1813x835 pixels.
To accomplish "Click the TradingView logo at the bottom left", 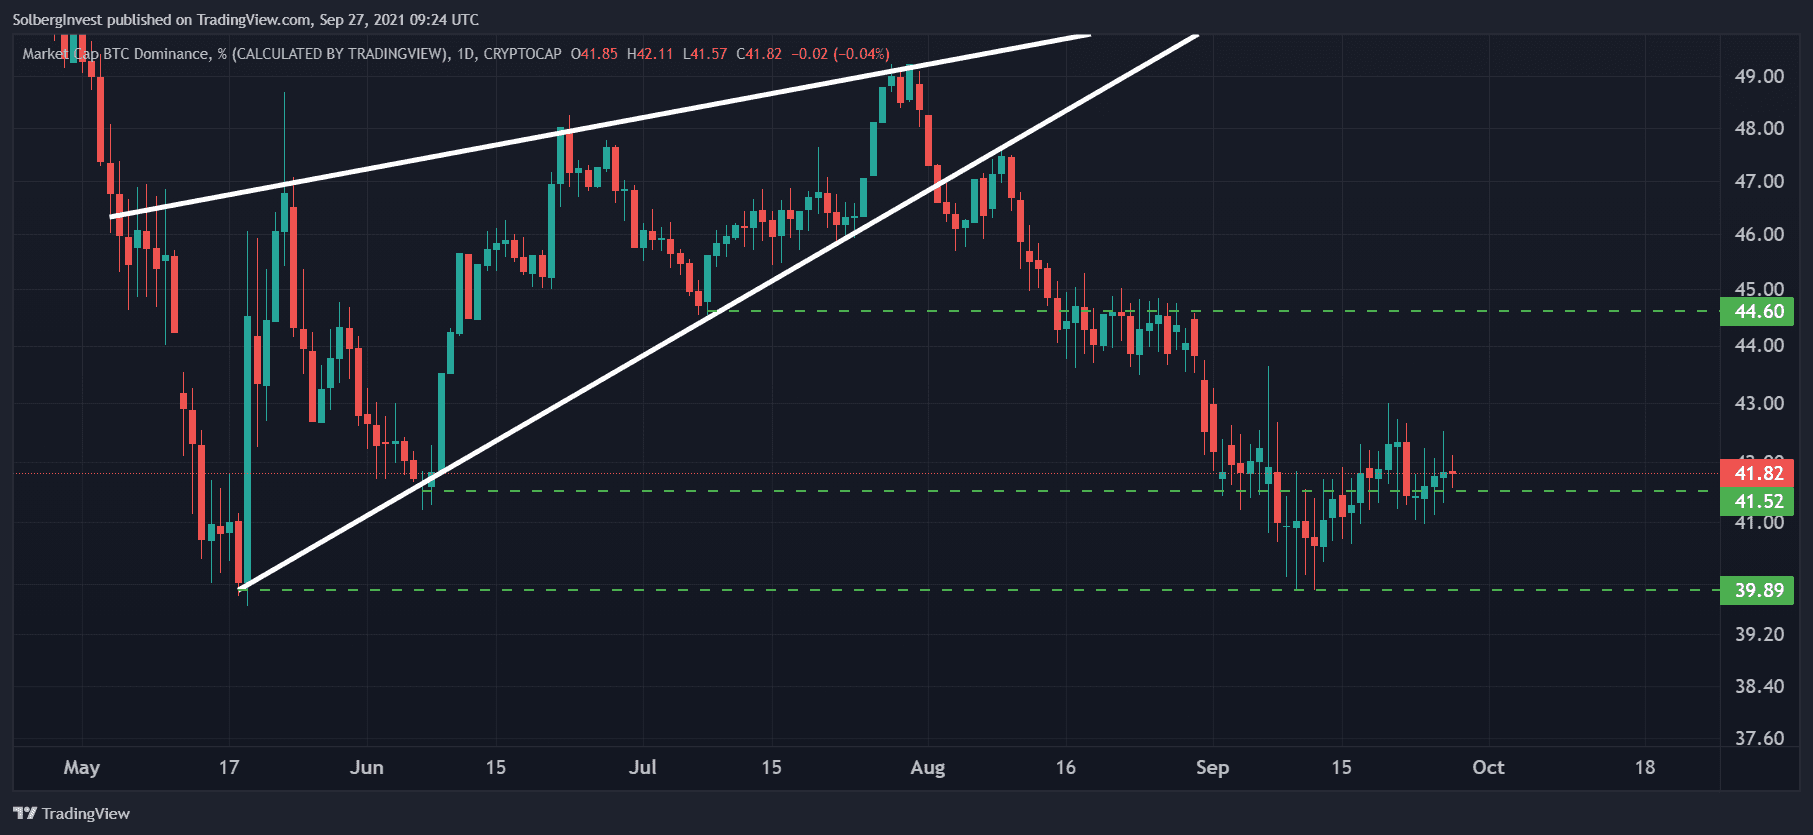I will (71, 813).
